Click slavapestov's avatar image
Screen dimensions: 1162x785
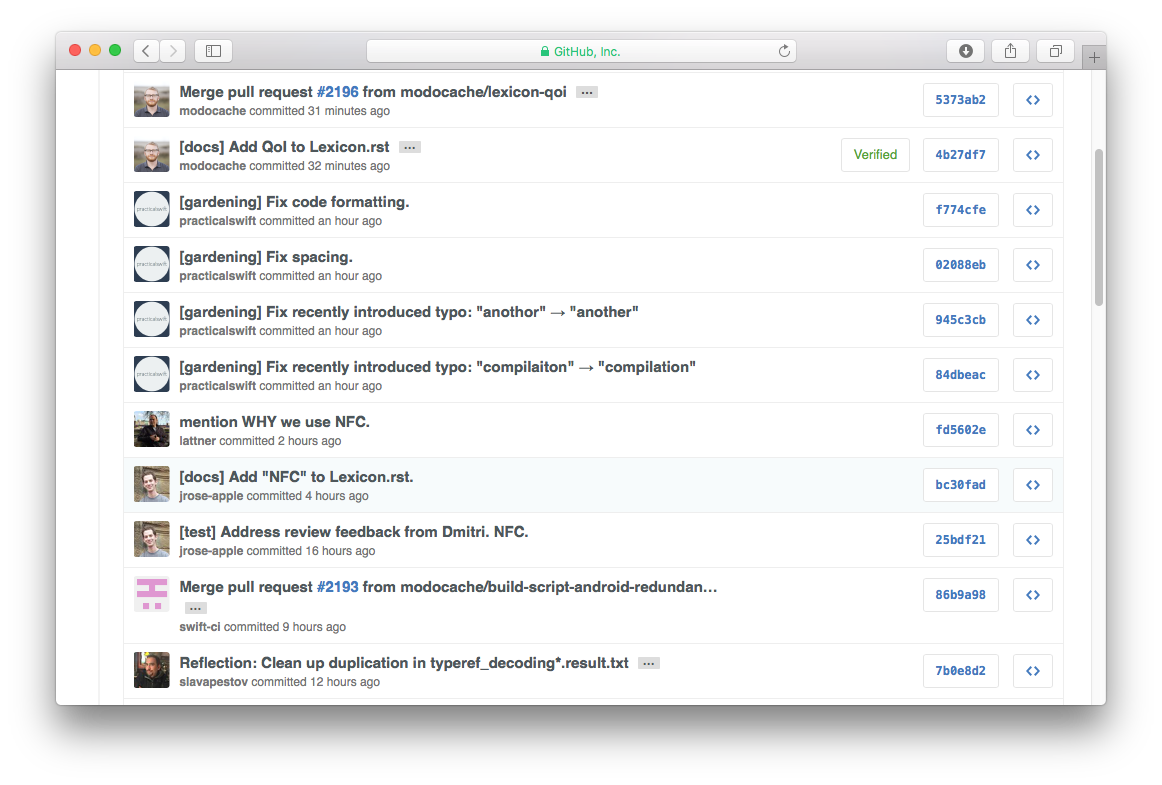(152, 671)
